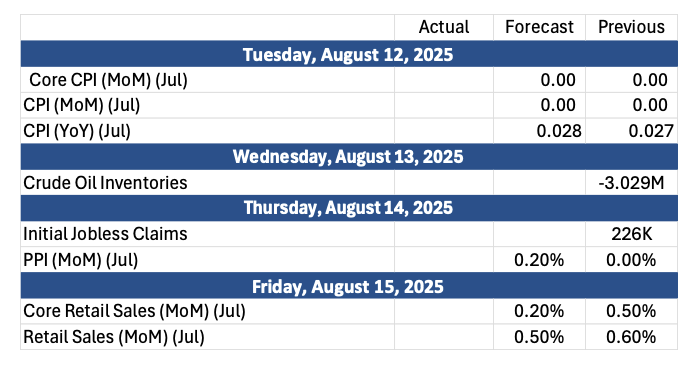Image resolution: width=690 pixels, height=366 pixels.
Task: Click the -3.029M previous value cell
Action: [631, 183]
